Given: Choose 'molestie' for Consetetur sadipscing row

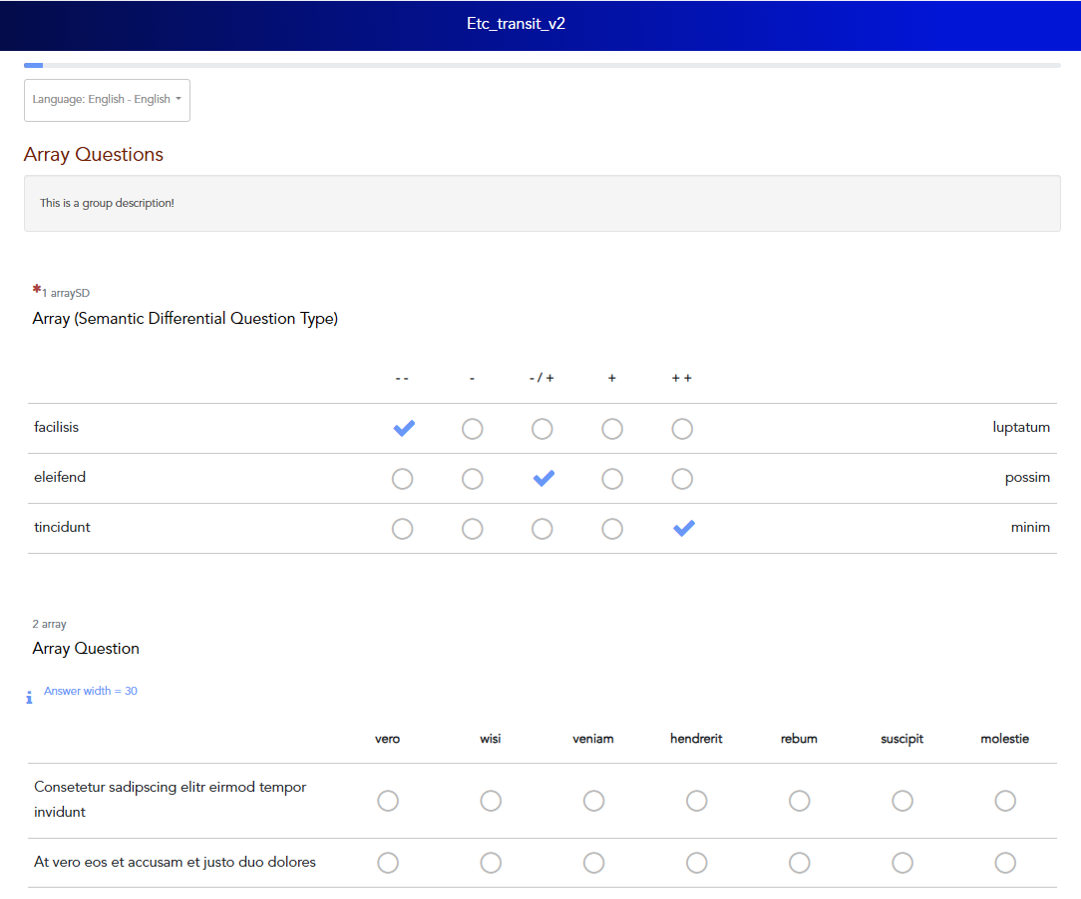Looking at the screenshot, I should point(1005,801).
